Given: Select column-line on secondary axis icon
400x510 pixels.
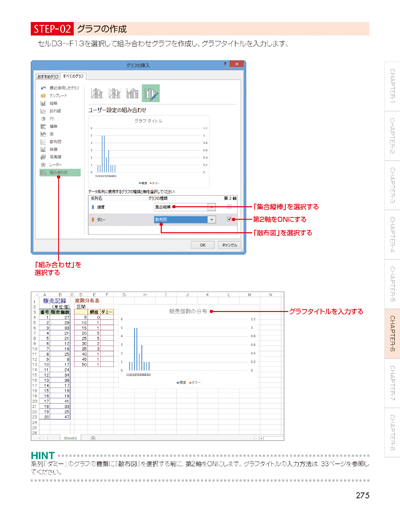Looking at the screenshot, I should pos(114,93).
